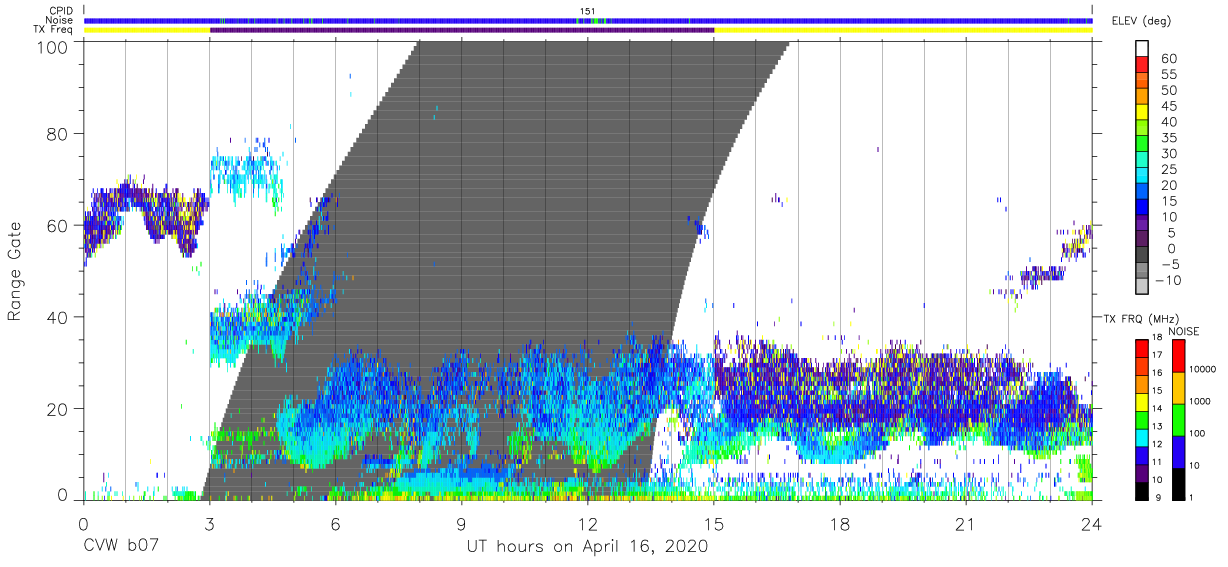Select the yellow swatch in elevation colorbar
1228x567 pixels.
(1142, 112)
